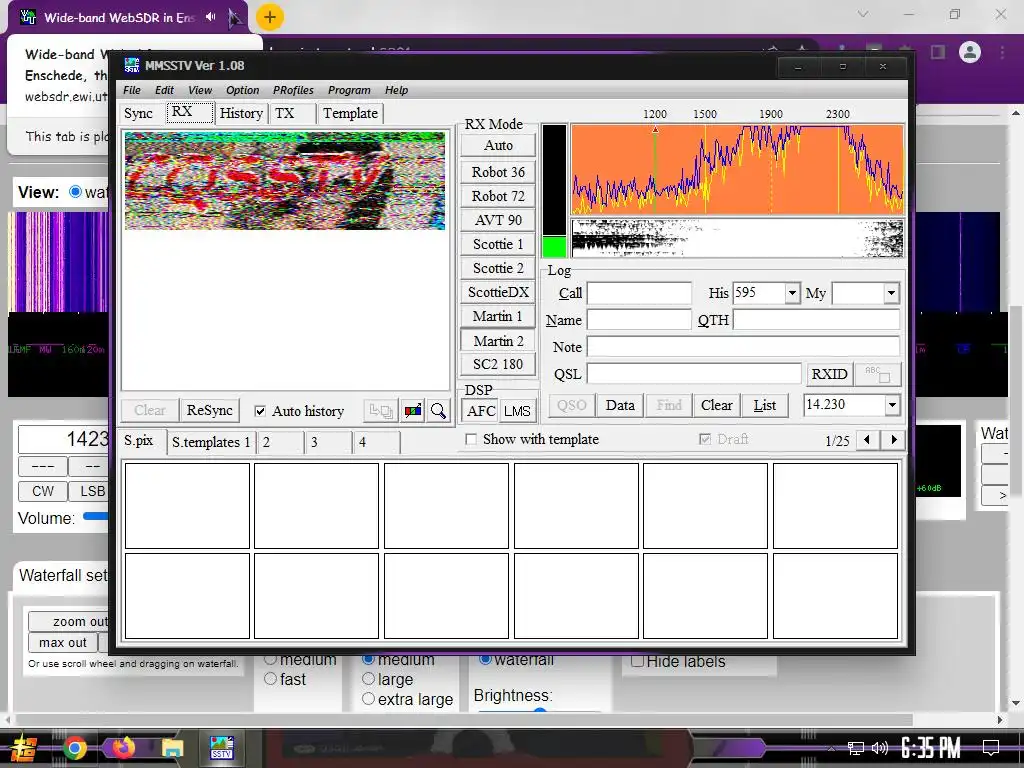Screen dimensions: 1024x768
Task: Select SC2 180 RX mode
Action: point(498,364)
